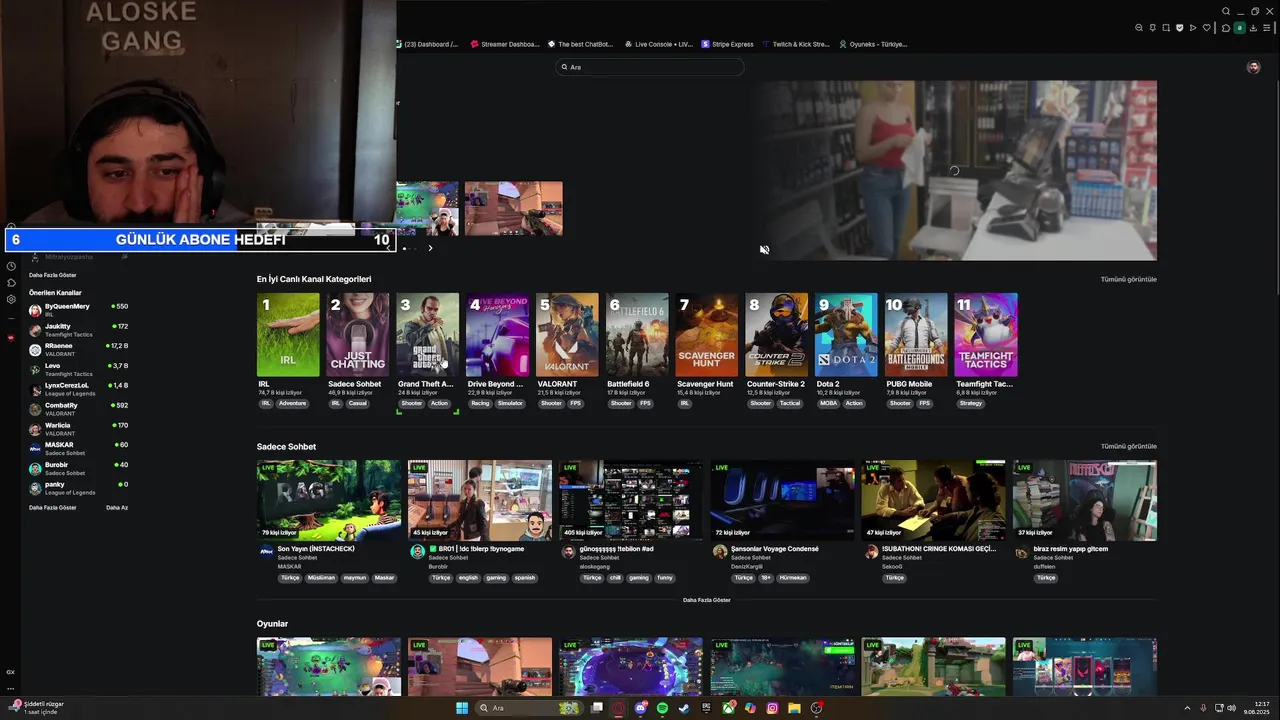
Task: Click the Kick search field Ara
Action: pyautogui.click(x=650, y=67)
